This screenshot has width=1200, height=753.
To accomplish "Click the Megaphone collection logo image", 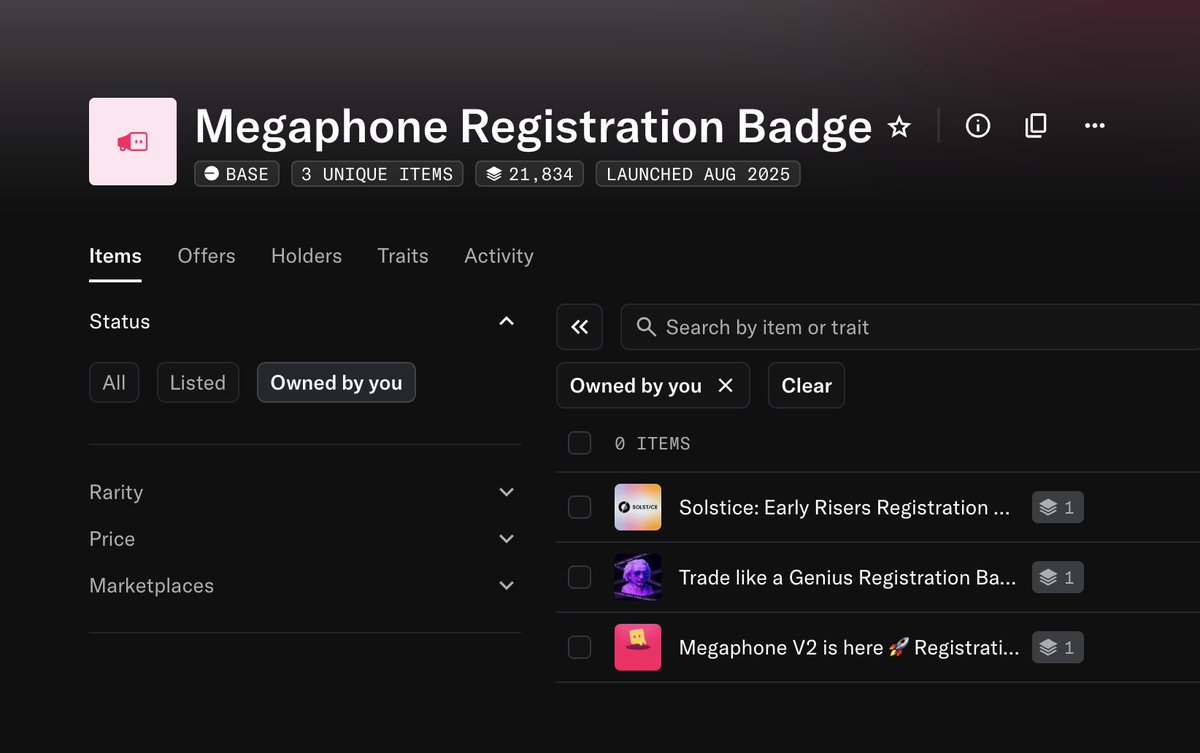I will (x=133, y=141).
